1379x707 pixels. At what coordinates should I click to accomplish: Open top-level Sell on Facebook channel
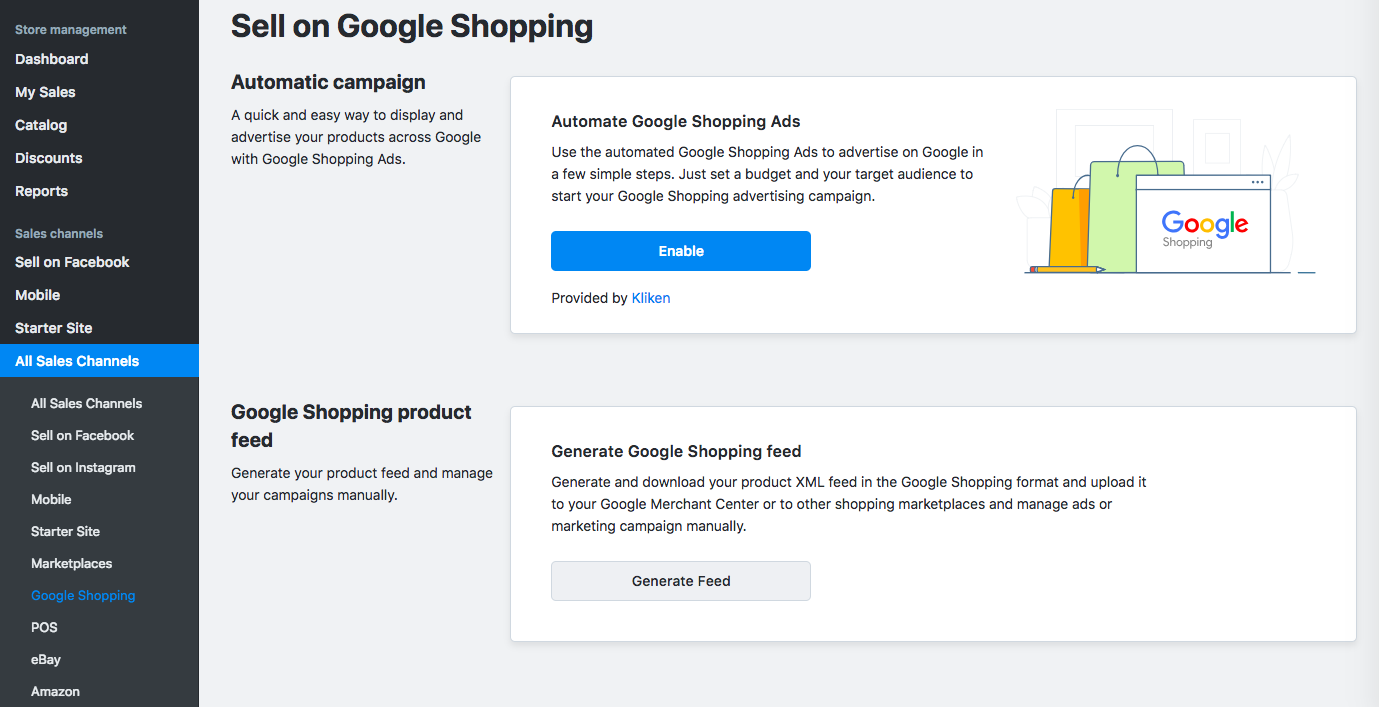[x=72, y=262]
